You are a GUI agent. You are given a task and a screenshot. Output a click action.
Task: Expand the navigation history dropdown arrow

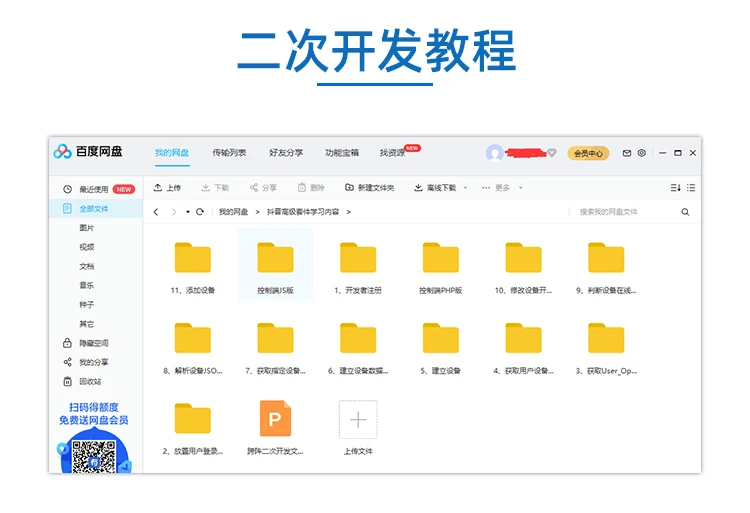point(188,212)
